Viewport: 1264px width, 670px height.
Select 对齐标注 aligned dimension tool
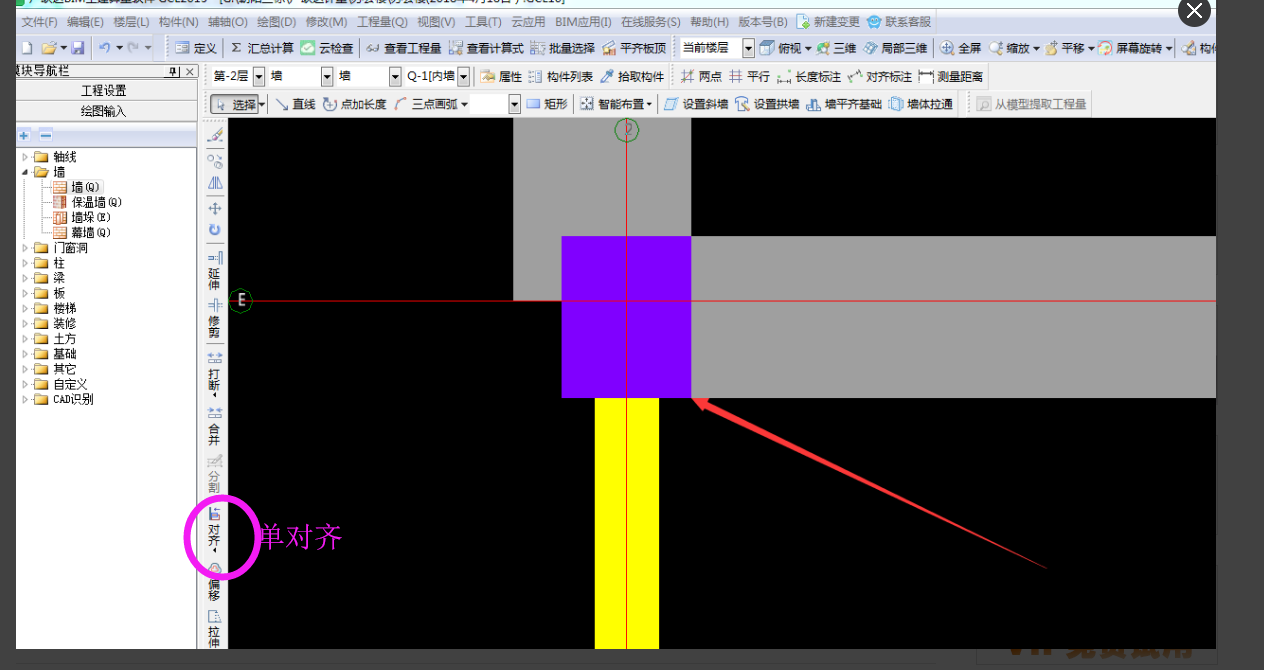tap(880, 76)
